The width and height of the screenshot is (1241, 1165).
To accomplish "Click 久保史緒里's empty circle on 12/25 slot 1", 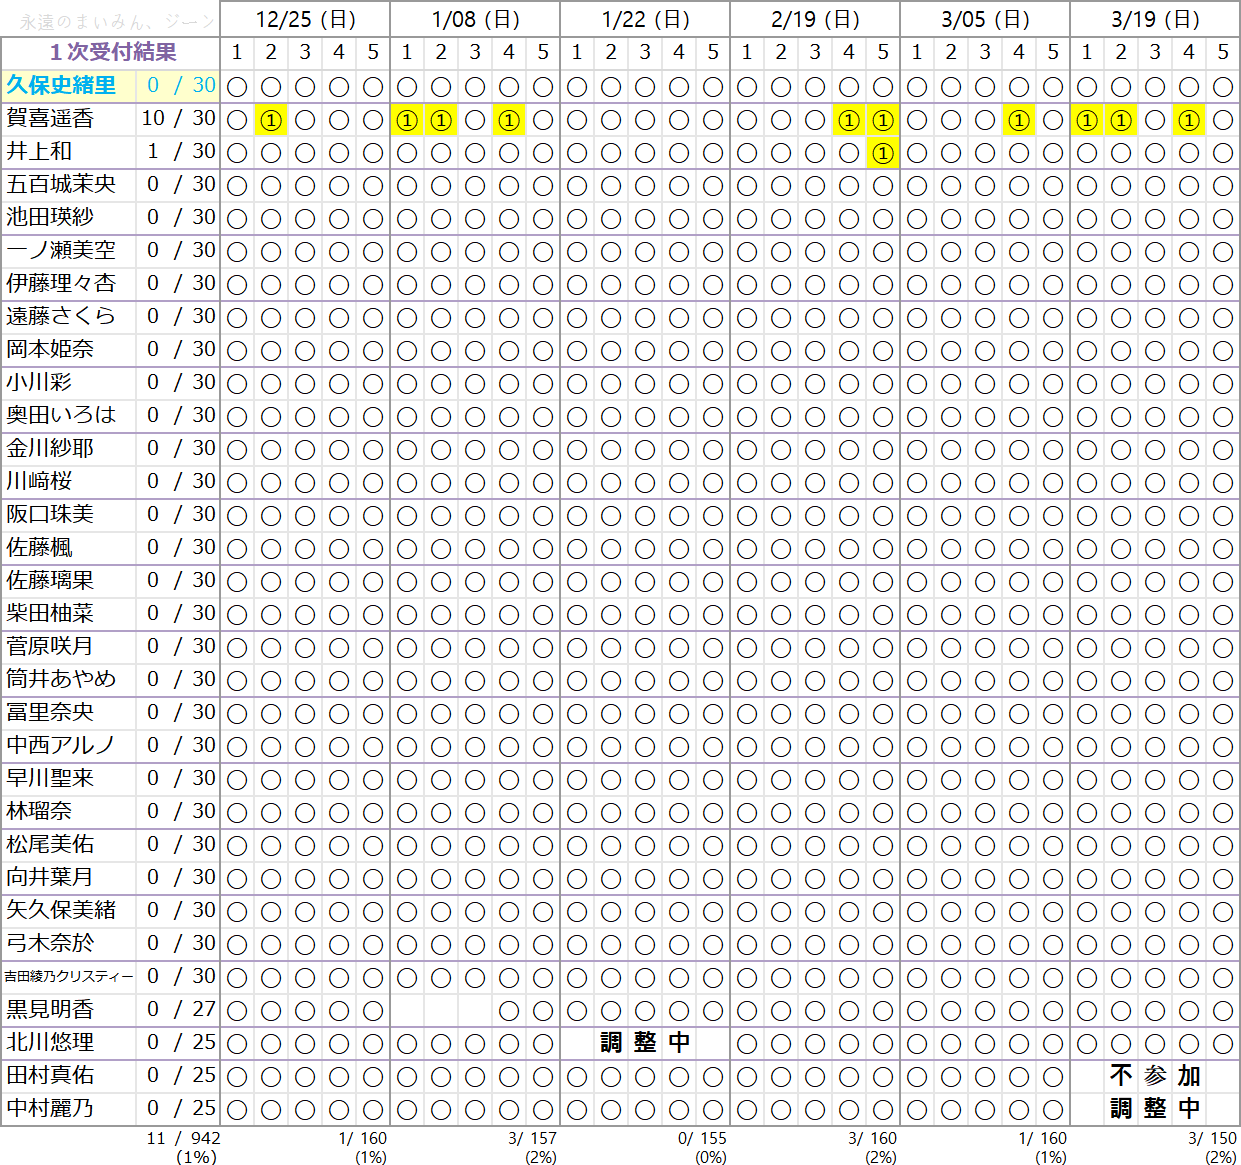I will pyautogui.click(x=237, y=88).
